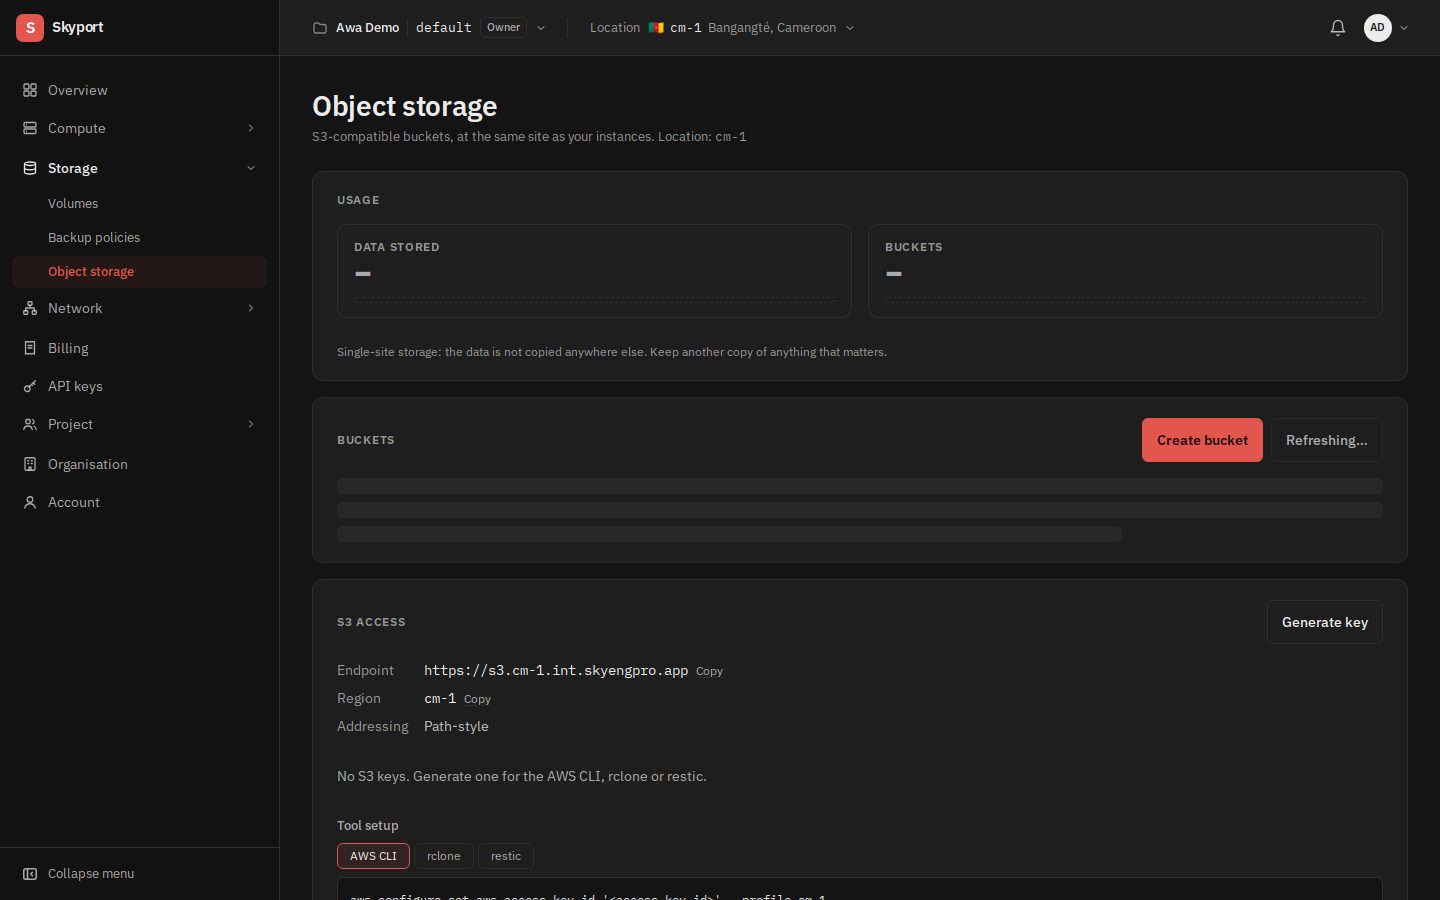Click the Refreshing... button
The image size is (1440, 900).
click(x=1327, y=440)
